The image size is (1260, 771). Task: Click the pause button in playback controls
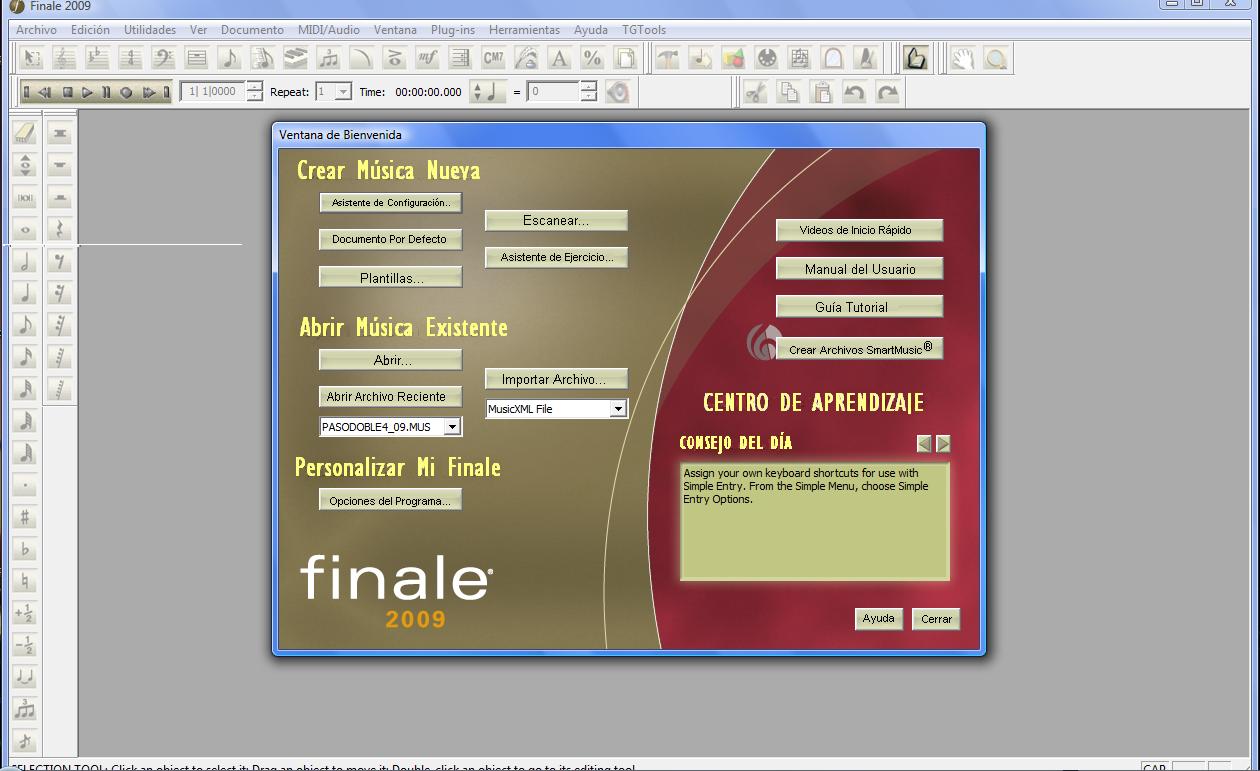point(106,92)
